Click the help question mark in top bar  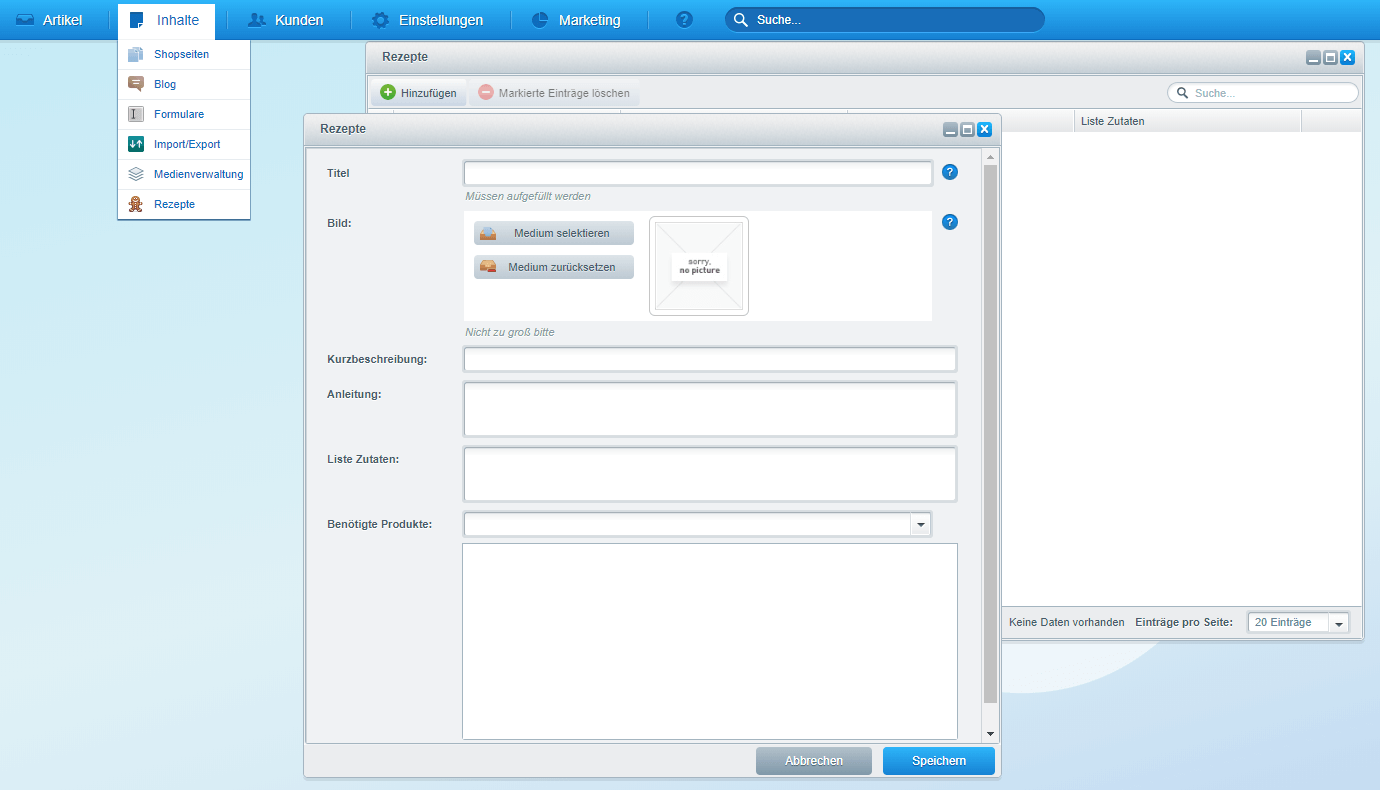684,20
